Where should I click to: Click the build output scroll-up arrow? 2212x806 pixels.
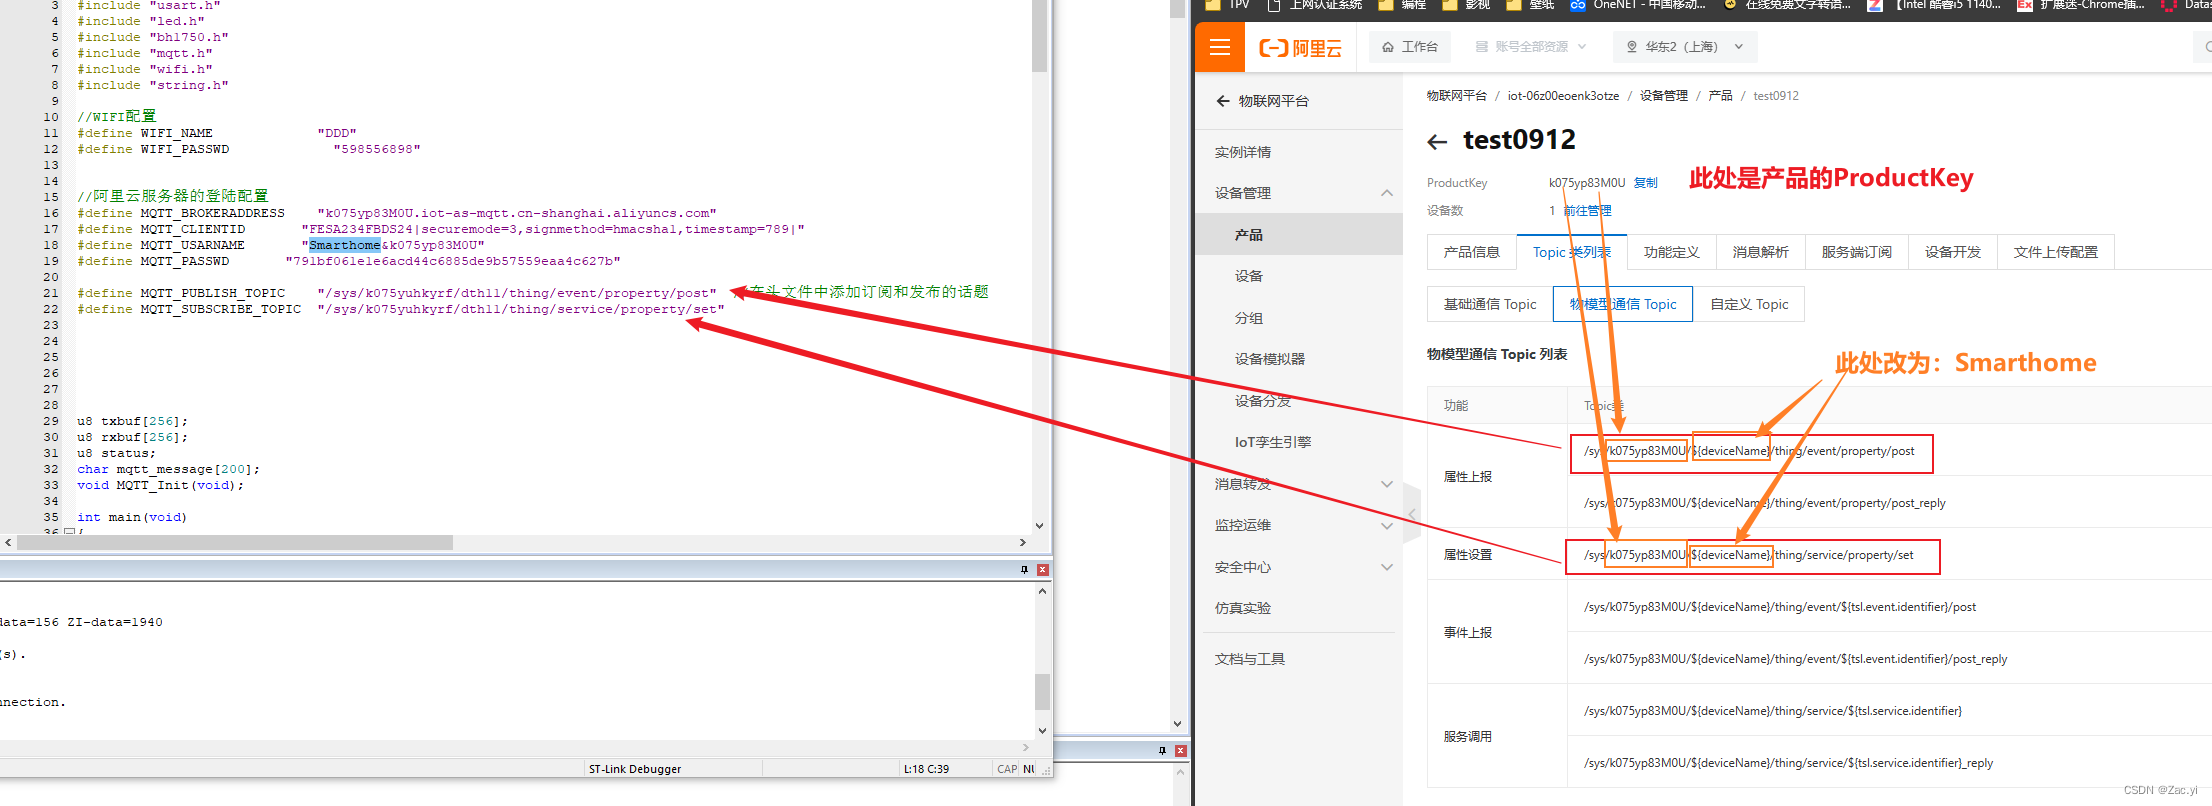1042,591
